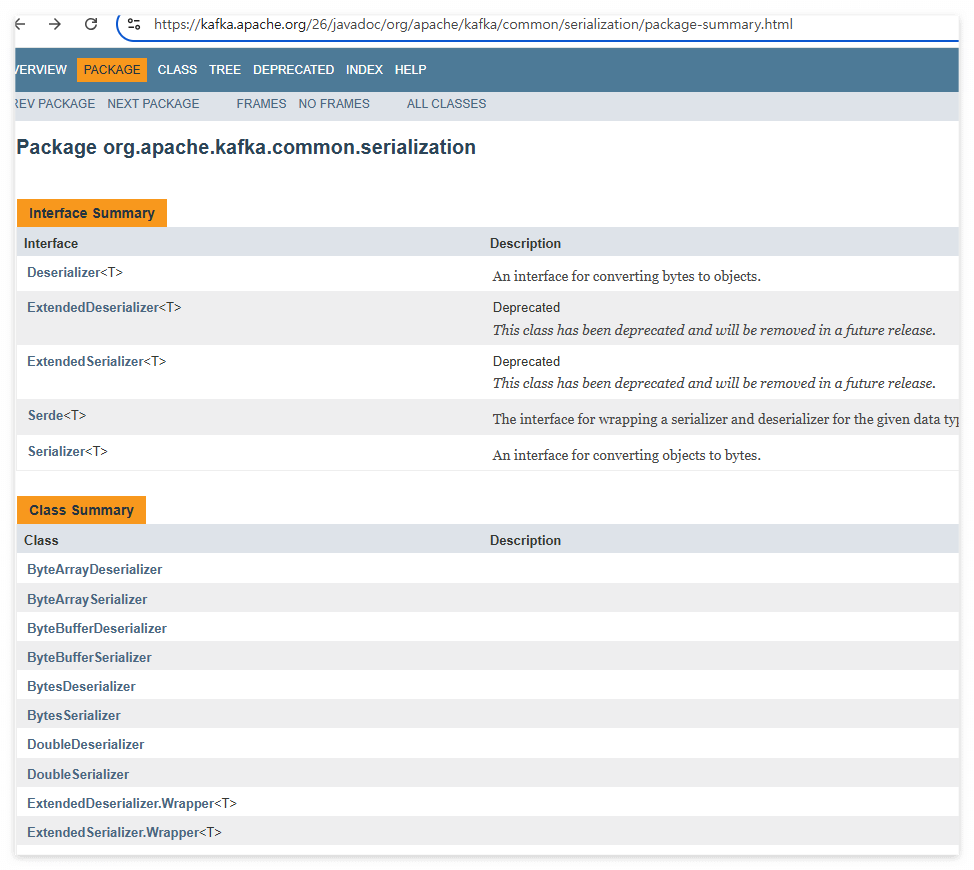Open the ByteArrayDeserializer class link
Screen dimensions: 974x870
click(94, 569)
